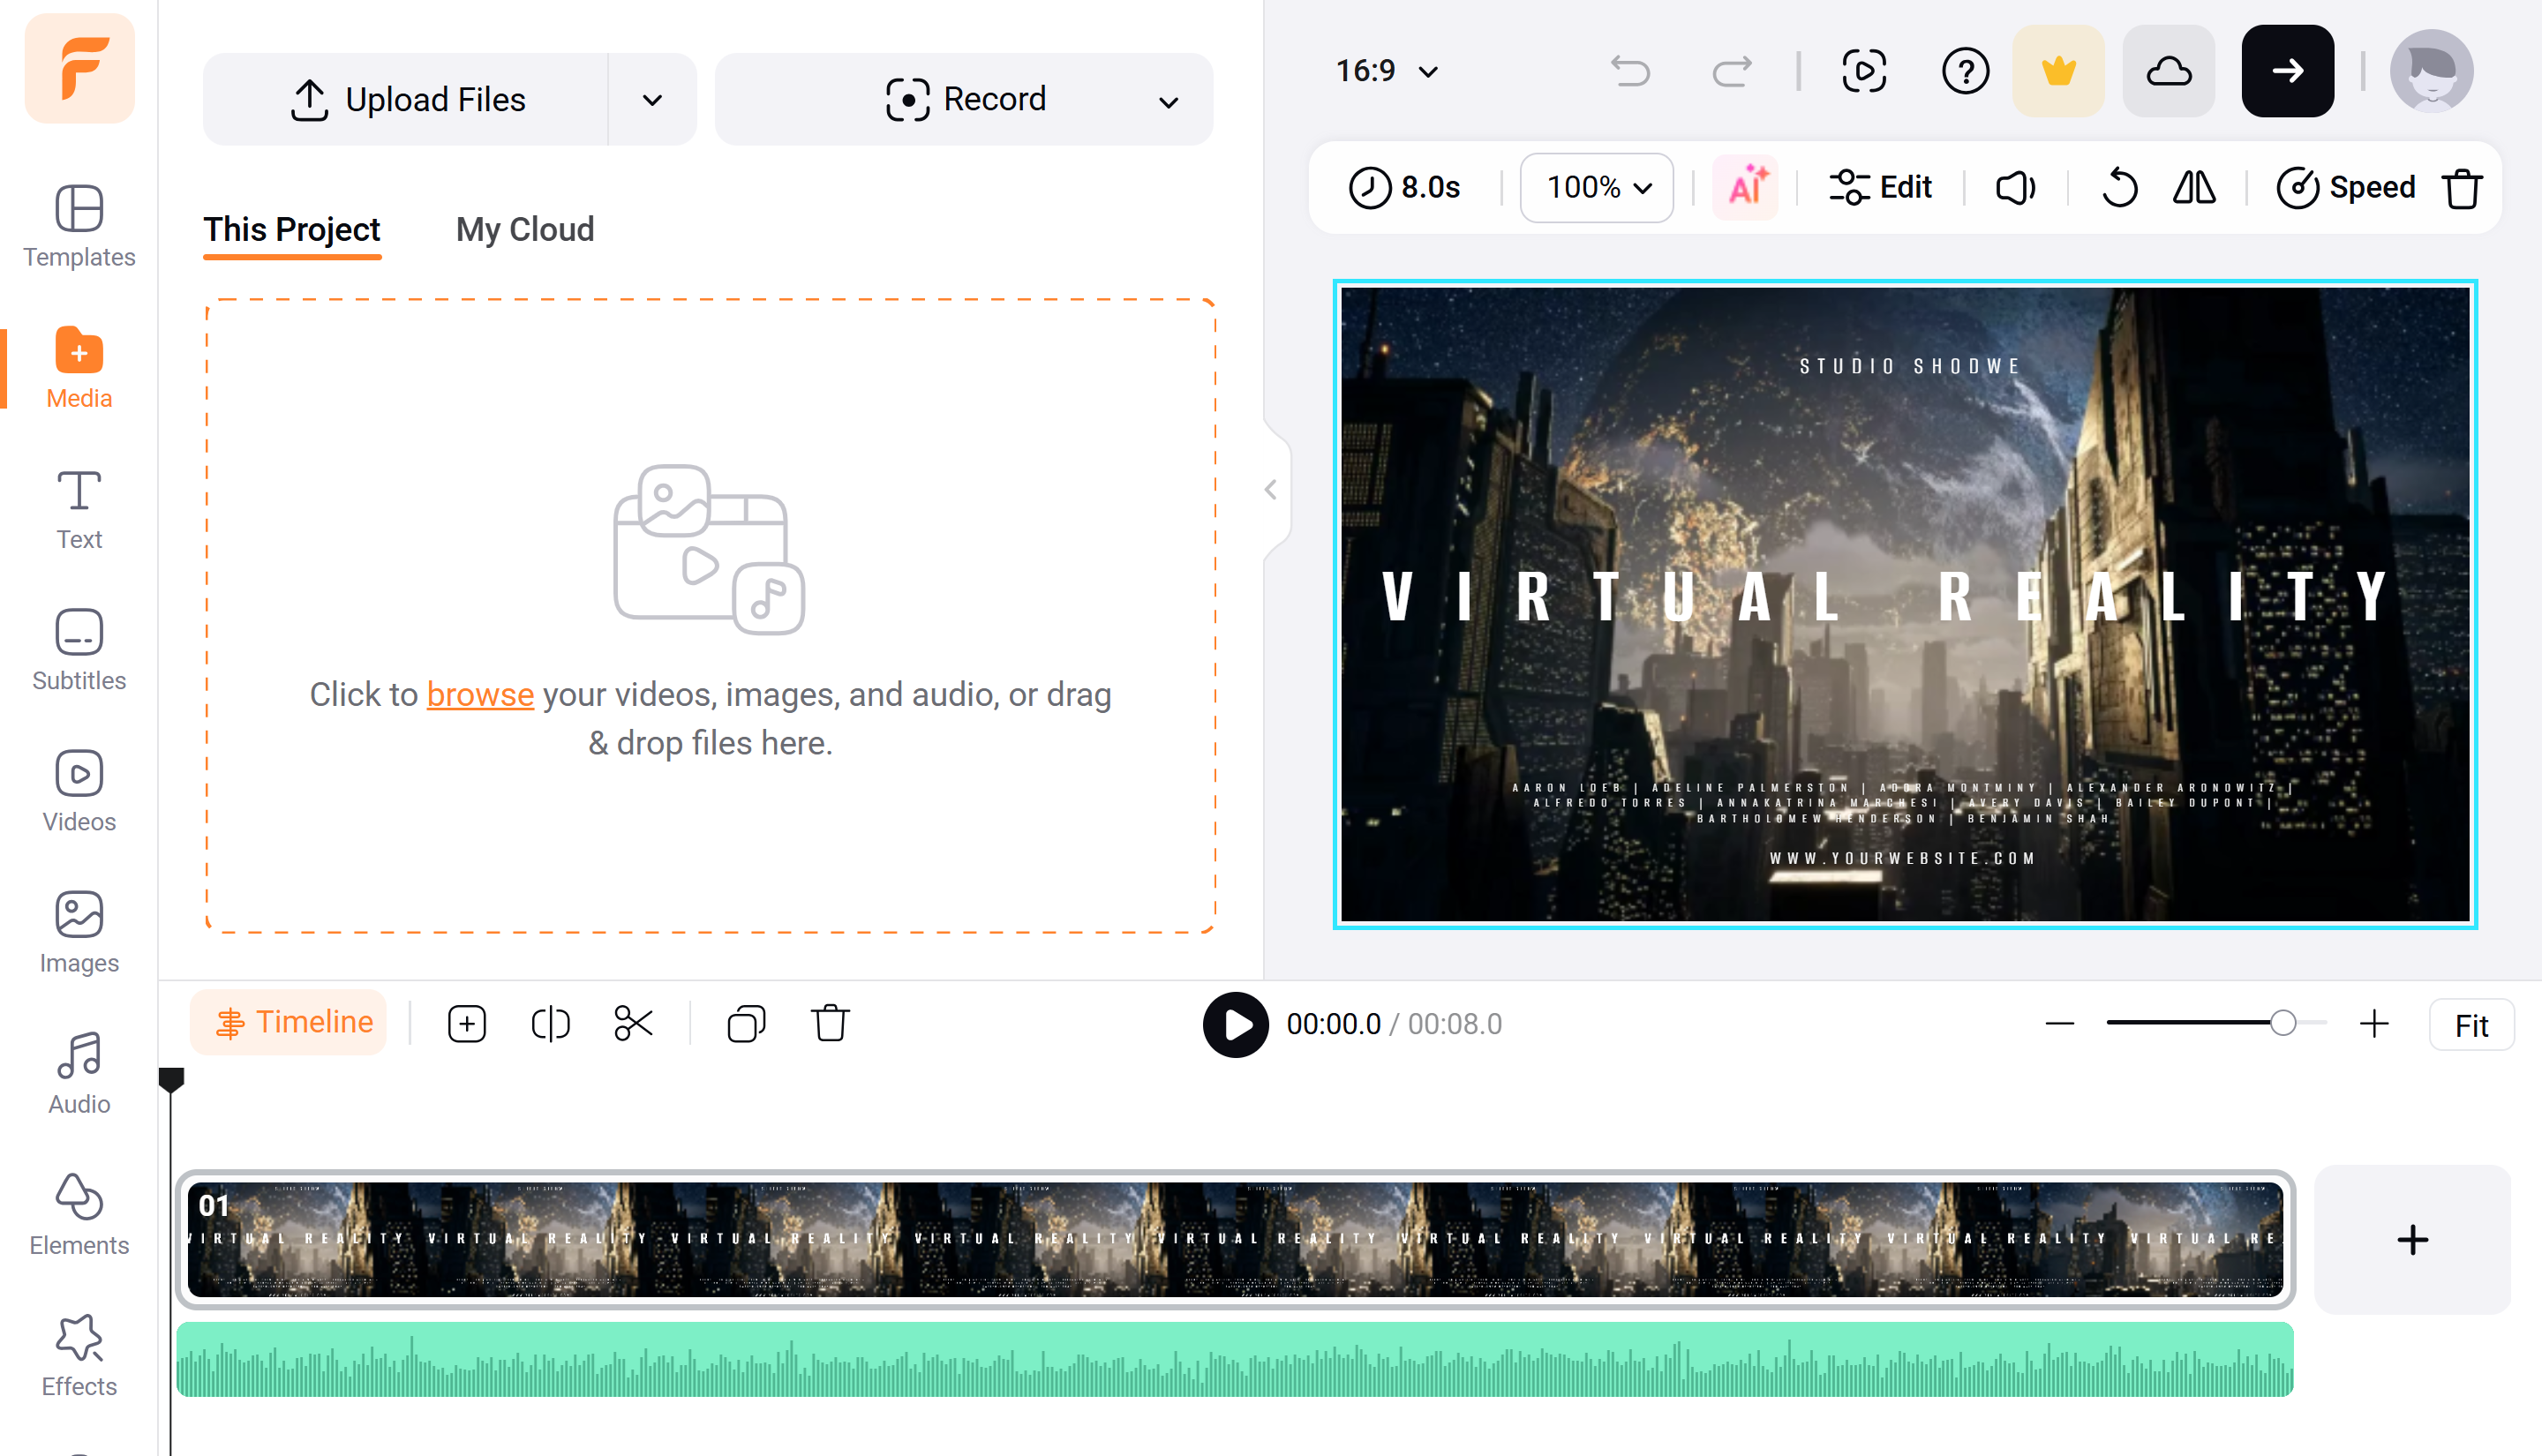This screenshot has width=2542, height=1456.
Task: Click the flip horizontal icon
Action: [x=2194, y=187]
